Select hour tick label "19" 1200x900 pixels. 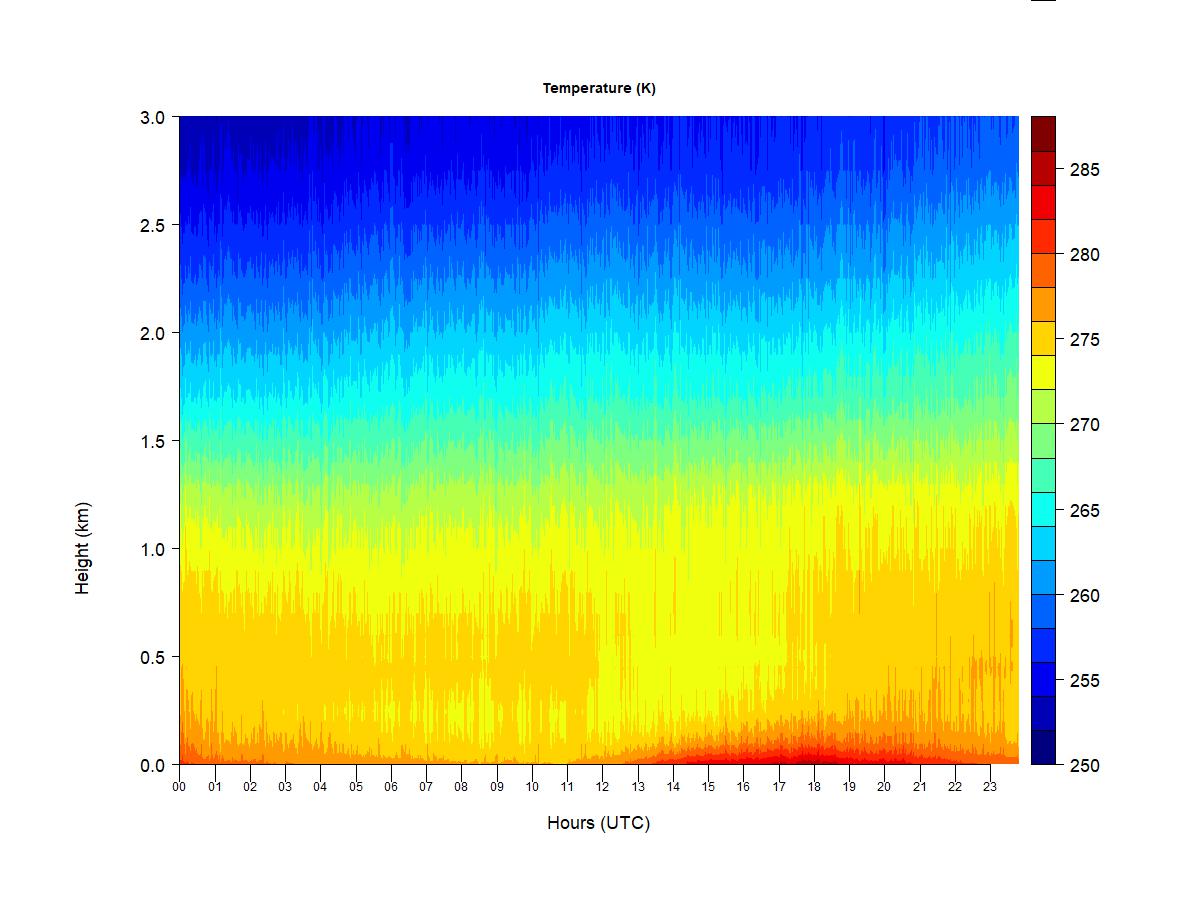click(849, 786)
